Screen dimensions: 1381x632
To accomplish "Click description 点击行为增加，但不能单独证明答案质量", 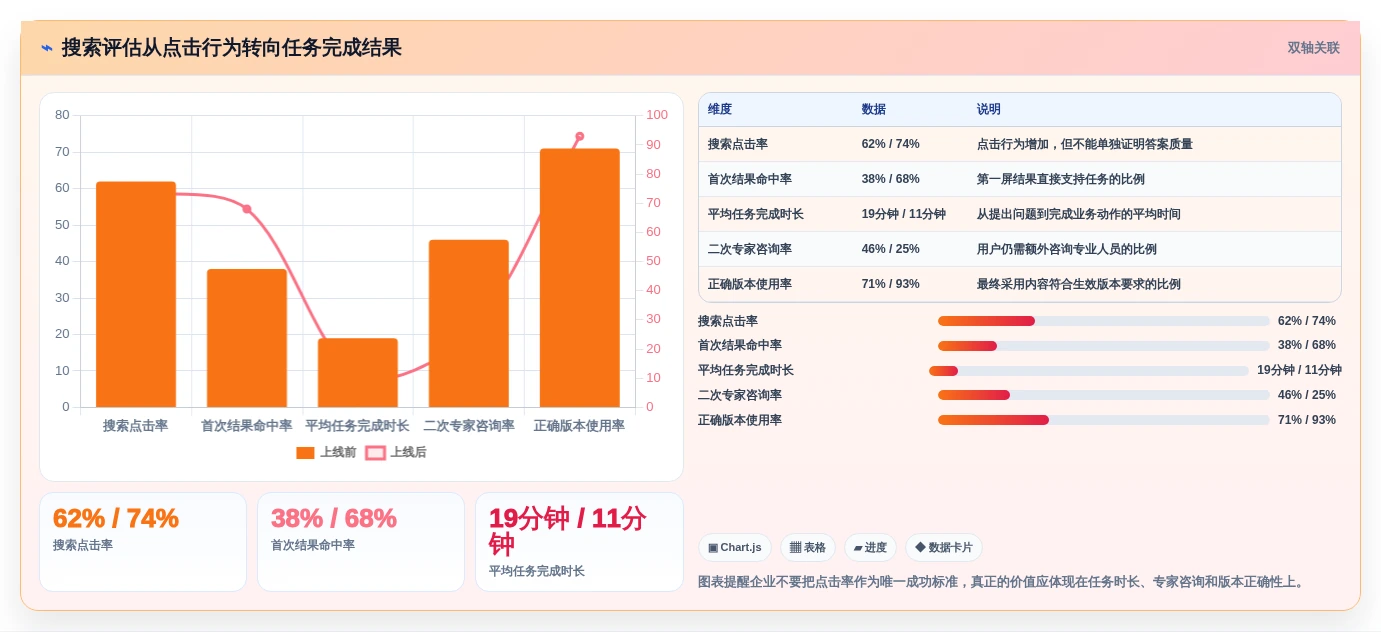I will [x=1085, y=145].
